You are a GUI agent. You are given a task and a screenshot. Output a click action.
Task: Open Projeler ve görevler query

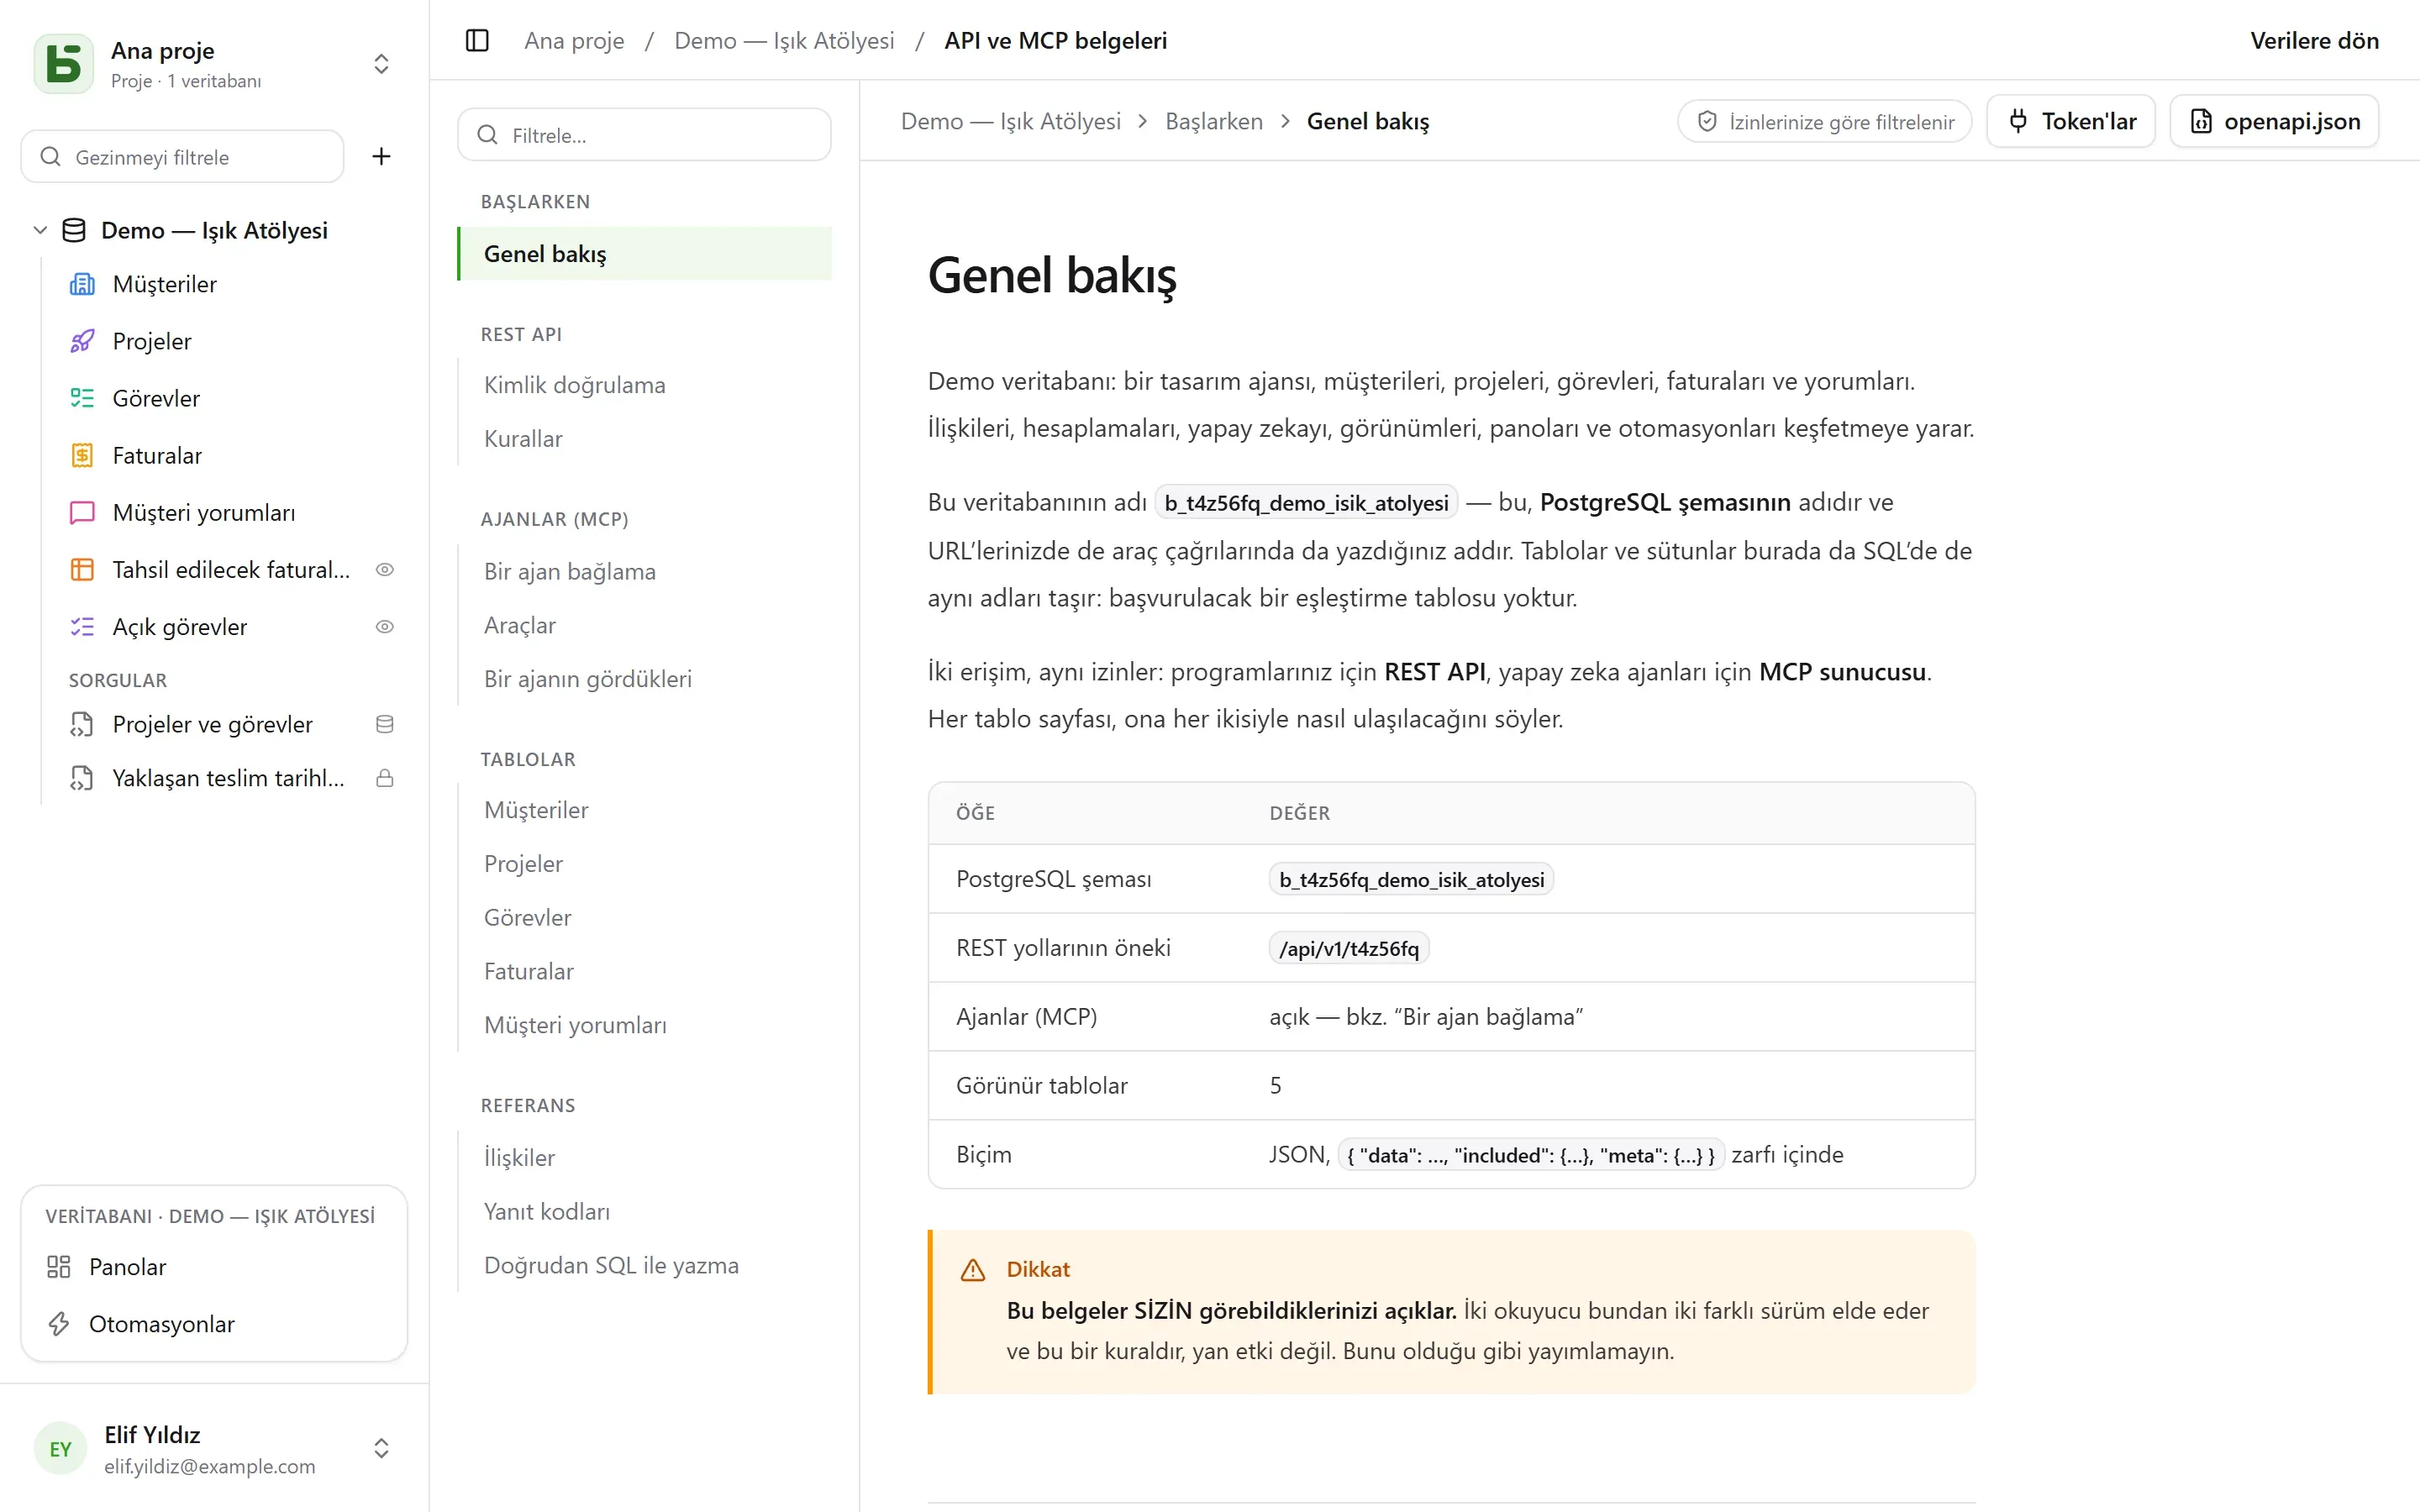click(x=212, y=724)
